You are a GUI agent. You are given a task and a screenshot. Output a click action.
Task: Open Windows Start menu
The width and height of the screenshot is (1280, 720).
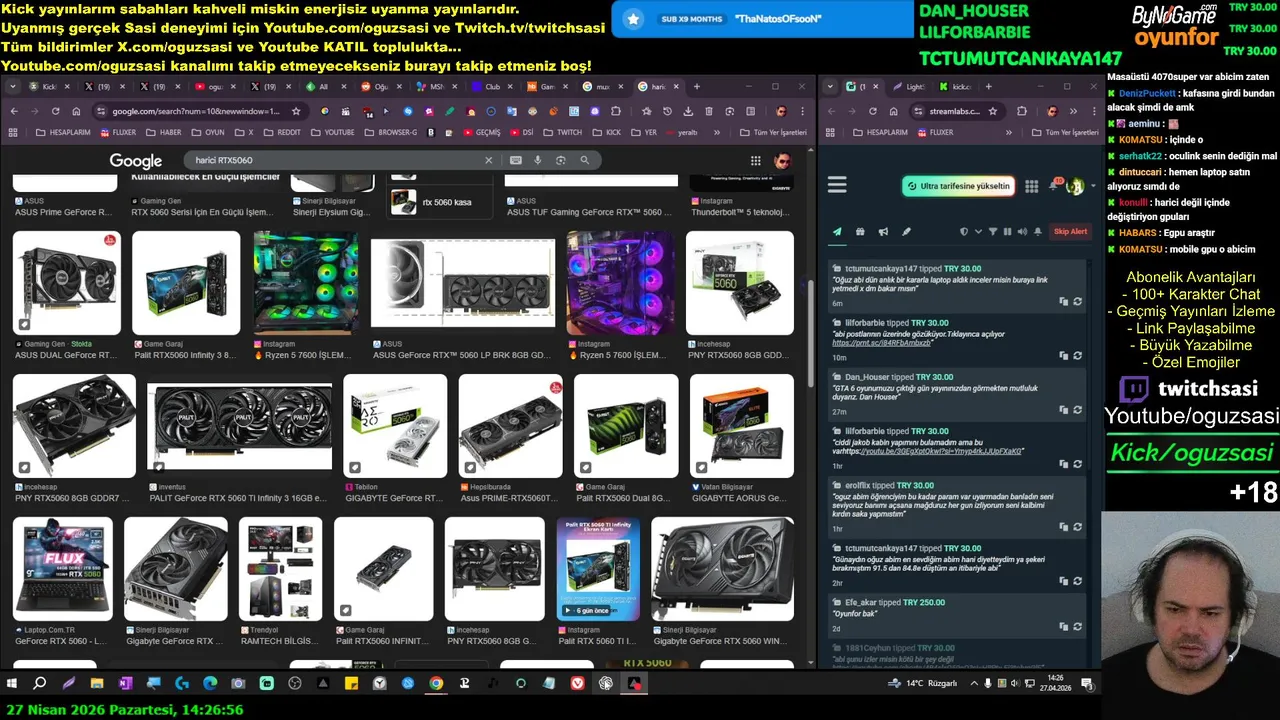pos(12,683)
